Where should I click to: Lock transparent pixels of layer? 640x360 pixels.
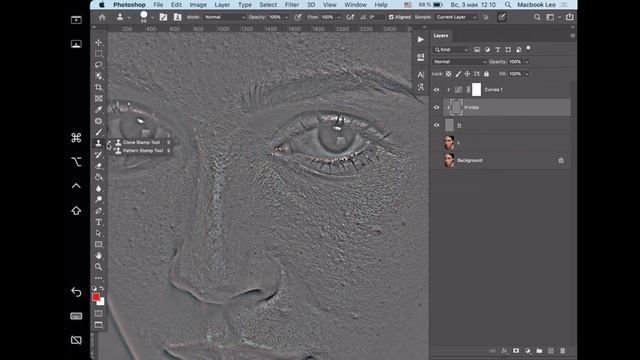(x=449, y=74)
